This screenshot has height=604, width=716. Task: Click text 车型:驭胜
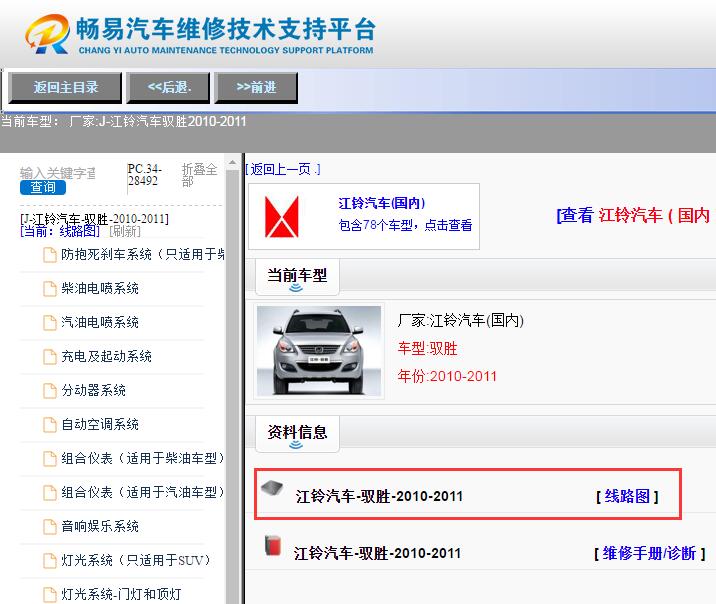pyautogui.click(x=427, y=348)
